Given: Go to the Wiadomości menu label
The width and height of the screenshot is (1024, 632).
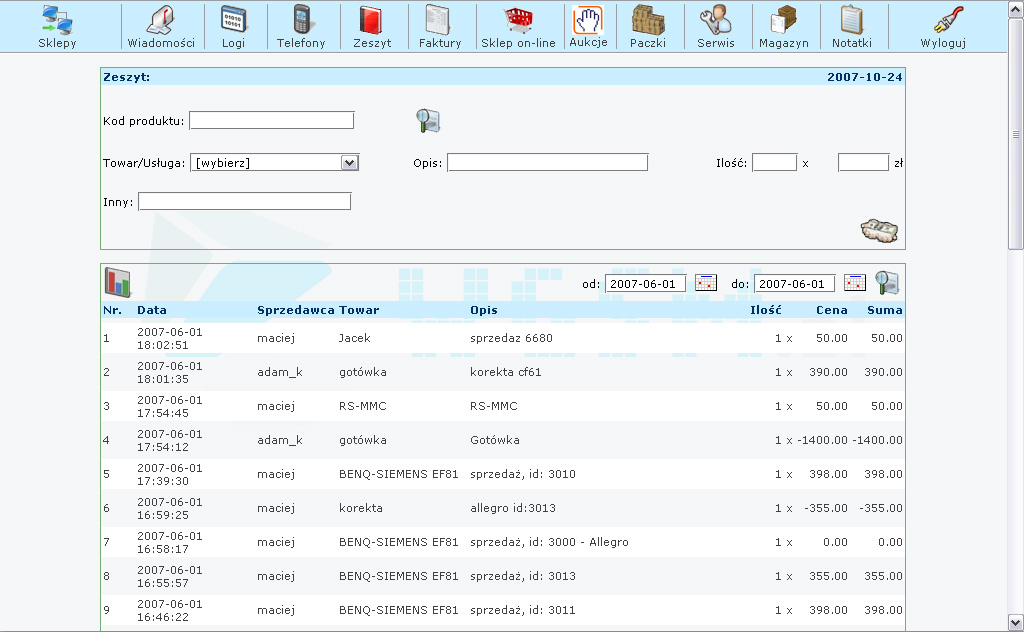Looking at the screenshot, I should point(161,43).
